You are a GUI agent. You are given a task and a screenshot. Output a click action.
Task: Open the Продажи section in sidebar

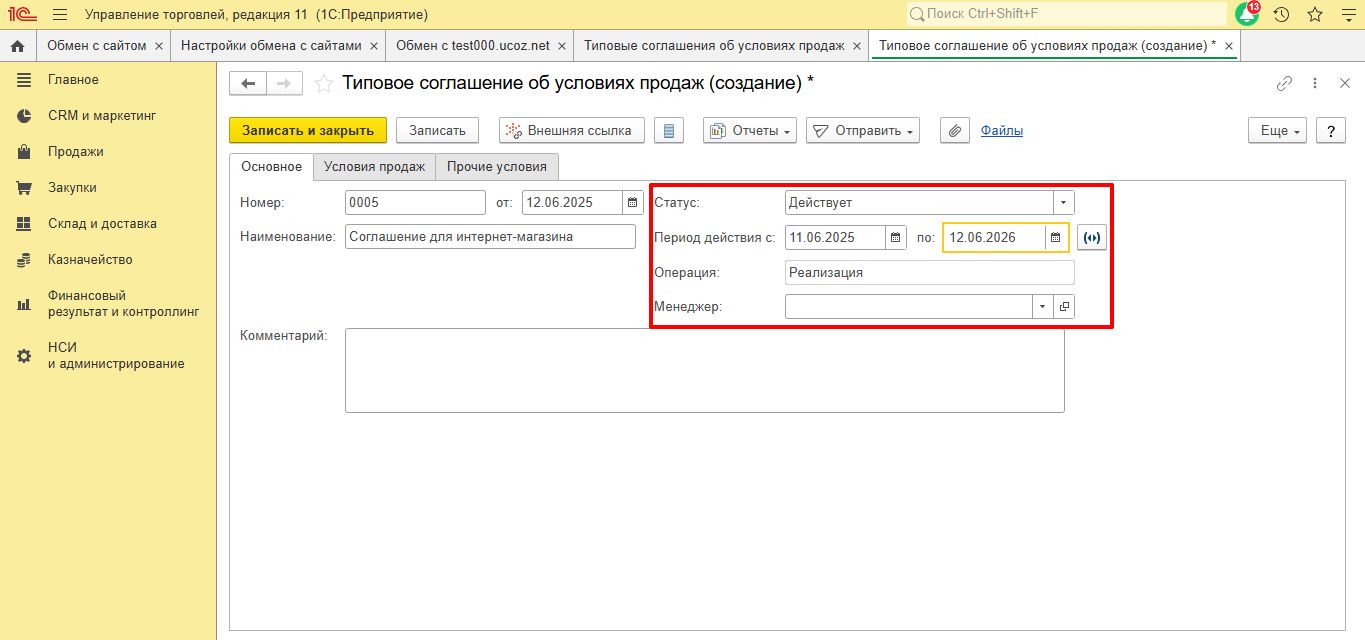tap(76, 152)
